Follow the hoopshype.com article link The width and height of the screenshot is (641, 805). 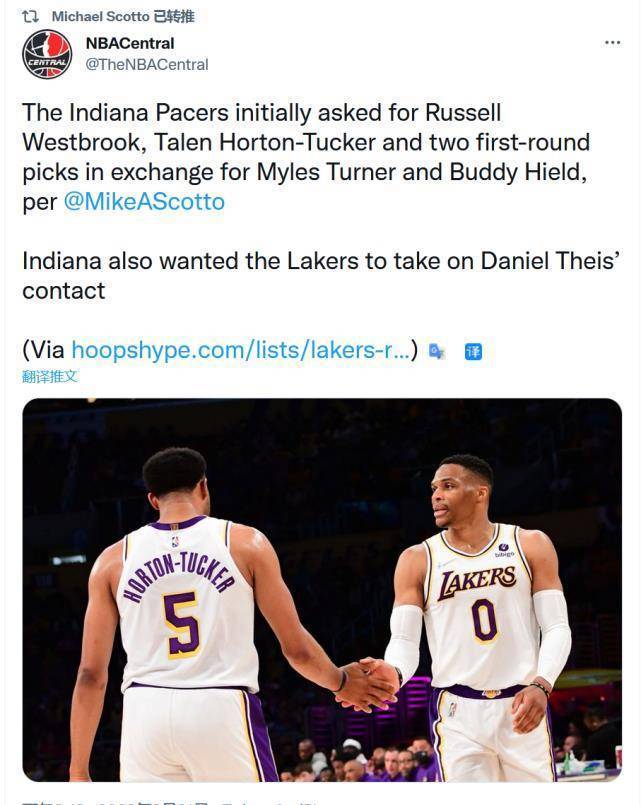point(241,350)
